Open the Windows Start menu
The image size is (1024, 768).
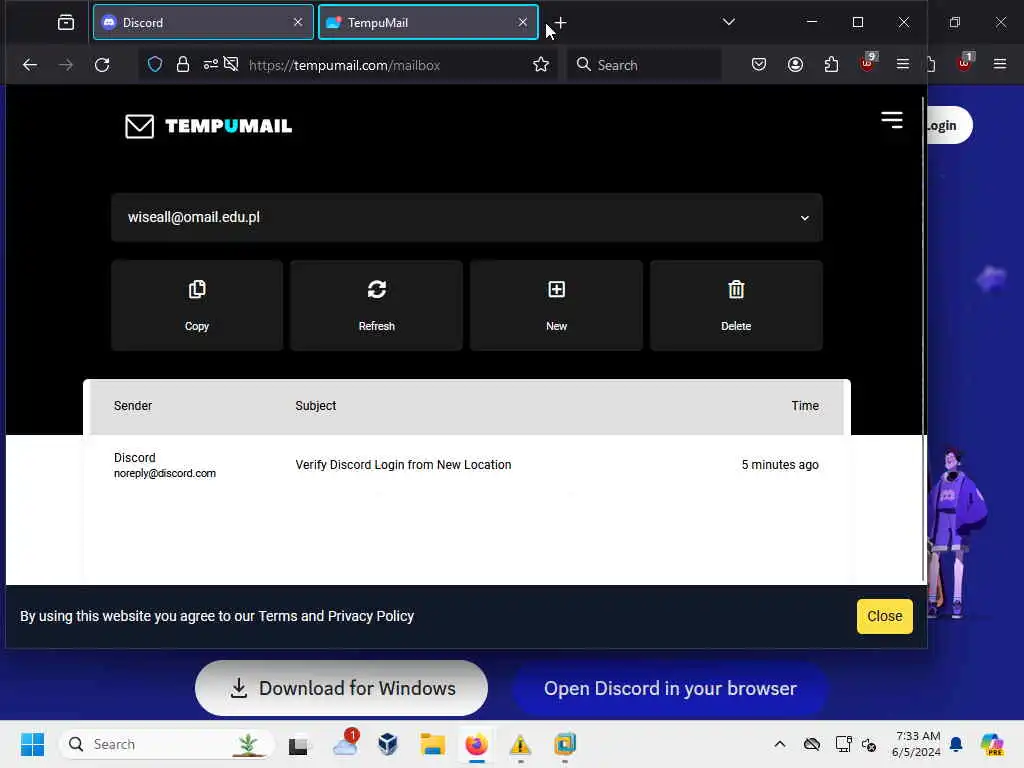[32, 744]
